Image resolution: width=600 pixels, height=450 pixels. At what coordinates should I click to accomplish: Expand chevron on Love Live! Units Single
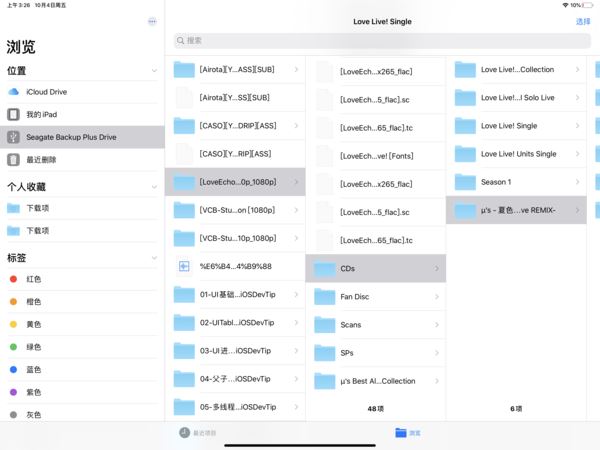(x=577, y=154)
